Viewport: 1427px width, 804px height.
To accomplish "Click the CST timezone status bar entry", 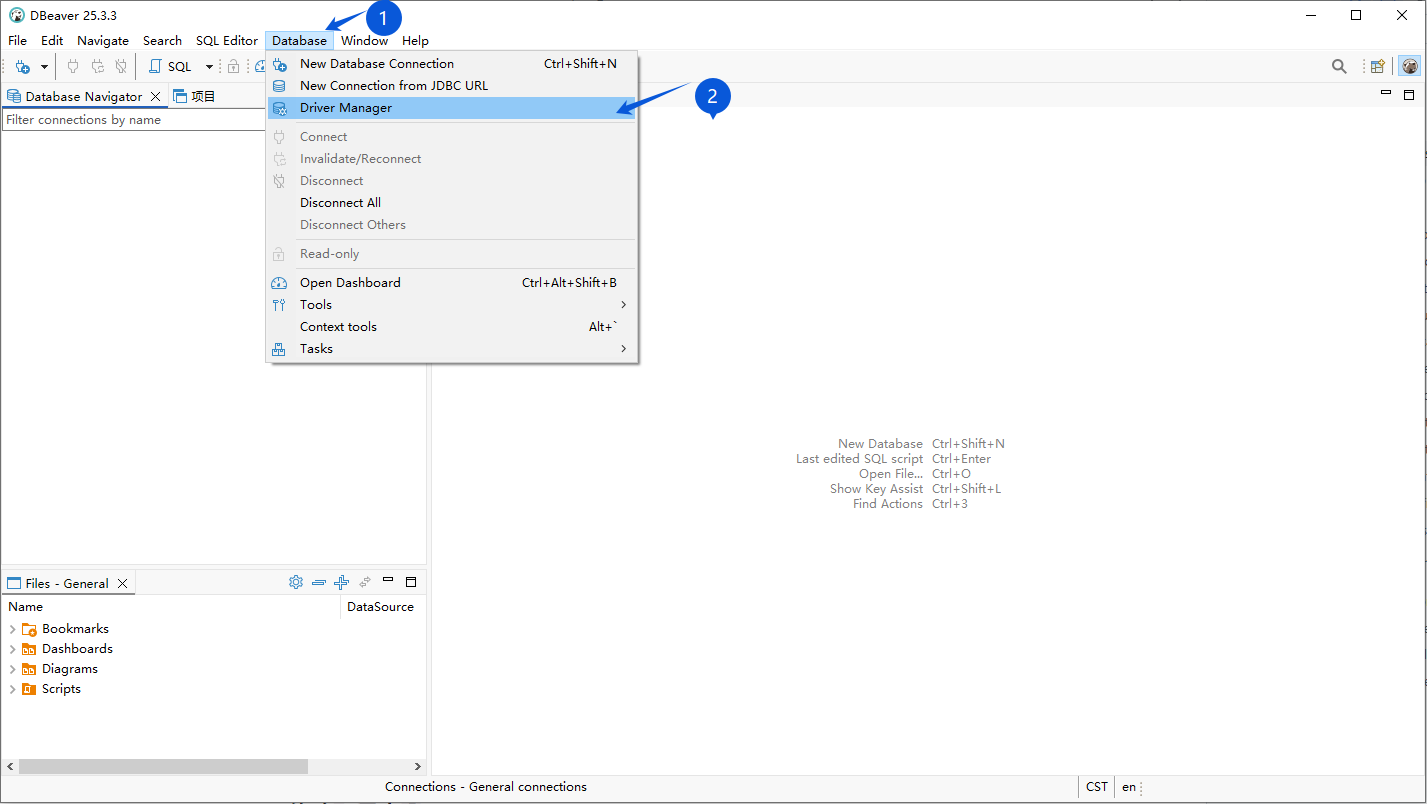I will coord(1097,787).
